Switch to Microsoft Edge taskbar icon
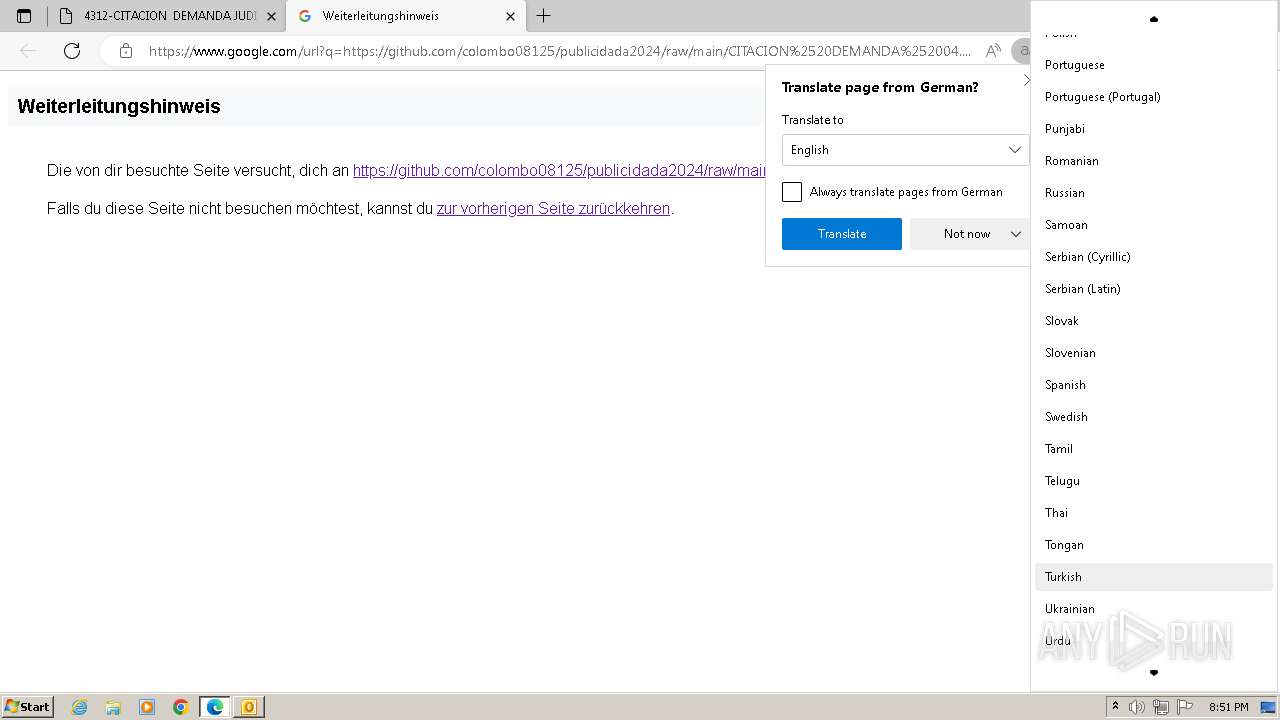 pos(215,707)
